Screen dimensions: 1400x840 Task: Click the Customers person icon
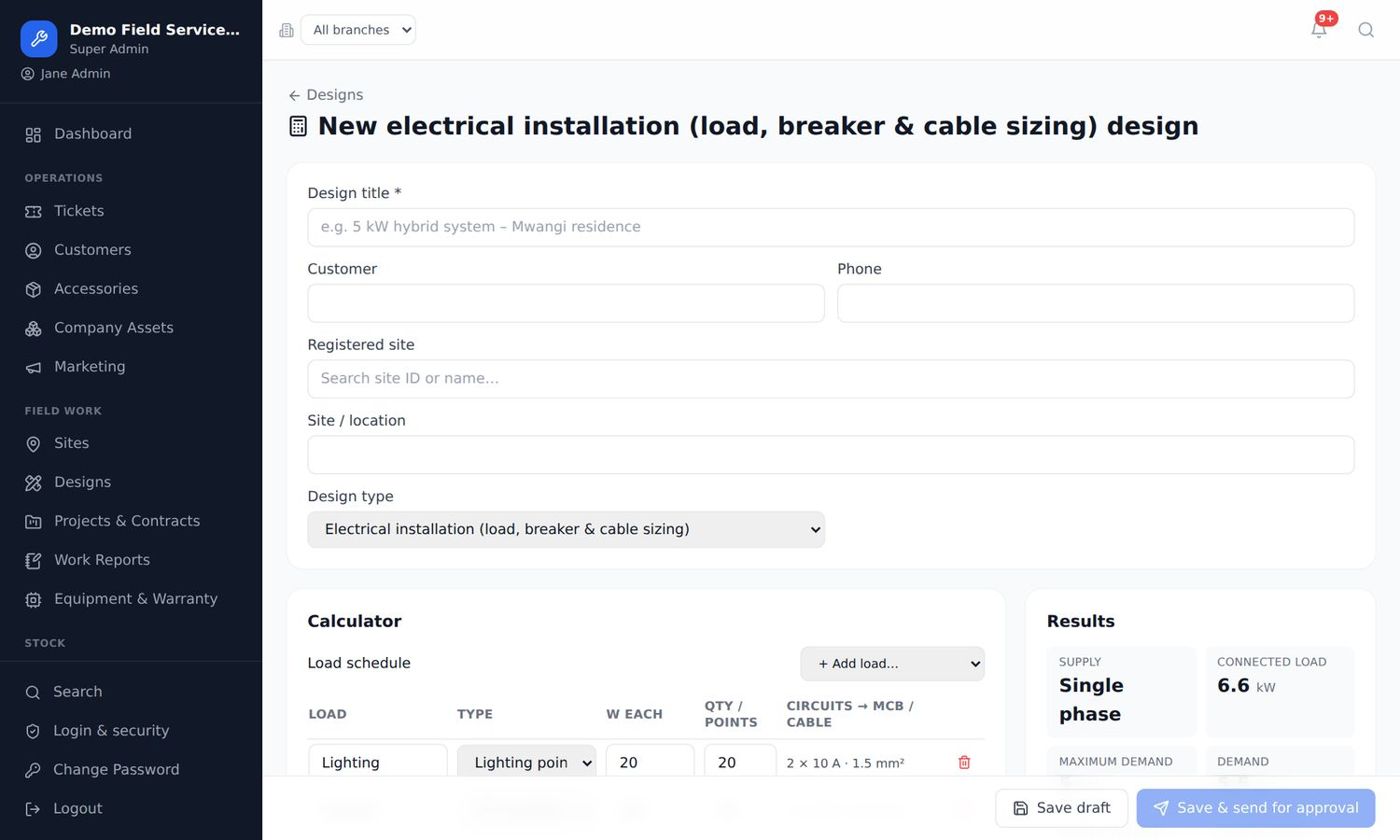(x=33, y=251)
